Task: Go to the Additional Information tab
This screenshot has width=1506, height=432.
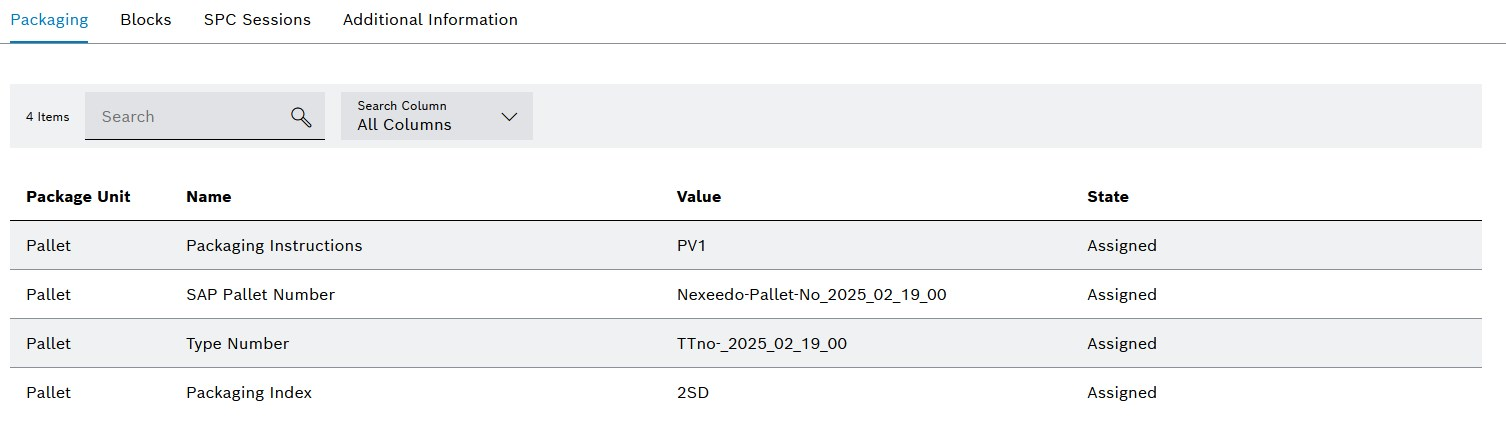Action: (430, 20)
